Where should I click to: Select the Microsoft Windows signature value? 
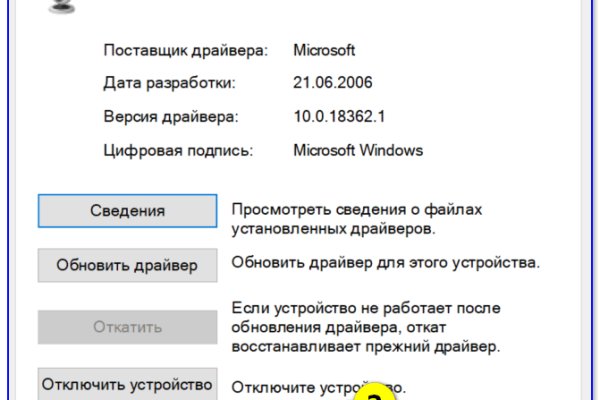358,151
